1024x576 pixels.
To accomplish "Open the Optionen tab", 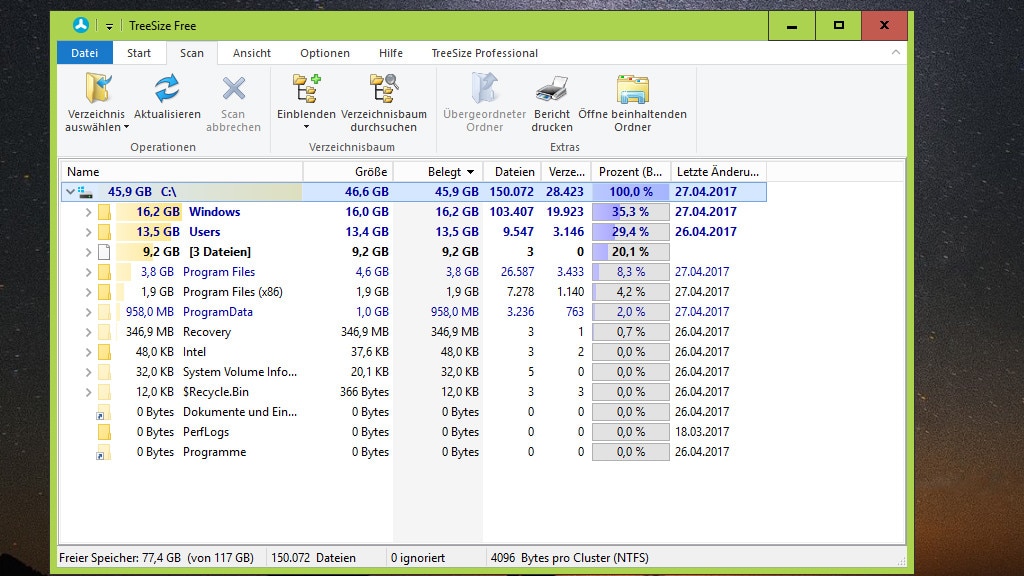I will tap(325, 53).
